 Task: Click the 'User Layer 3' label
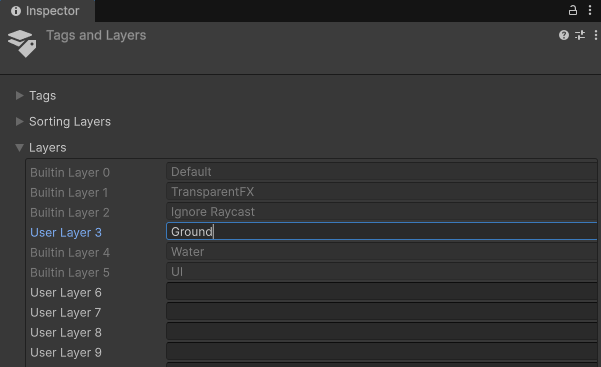pyautogui.click(x=66, y=233)
